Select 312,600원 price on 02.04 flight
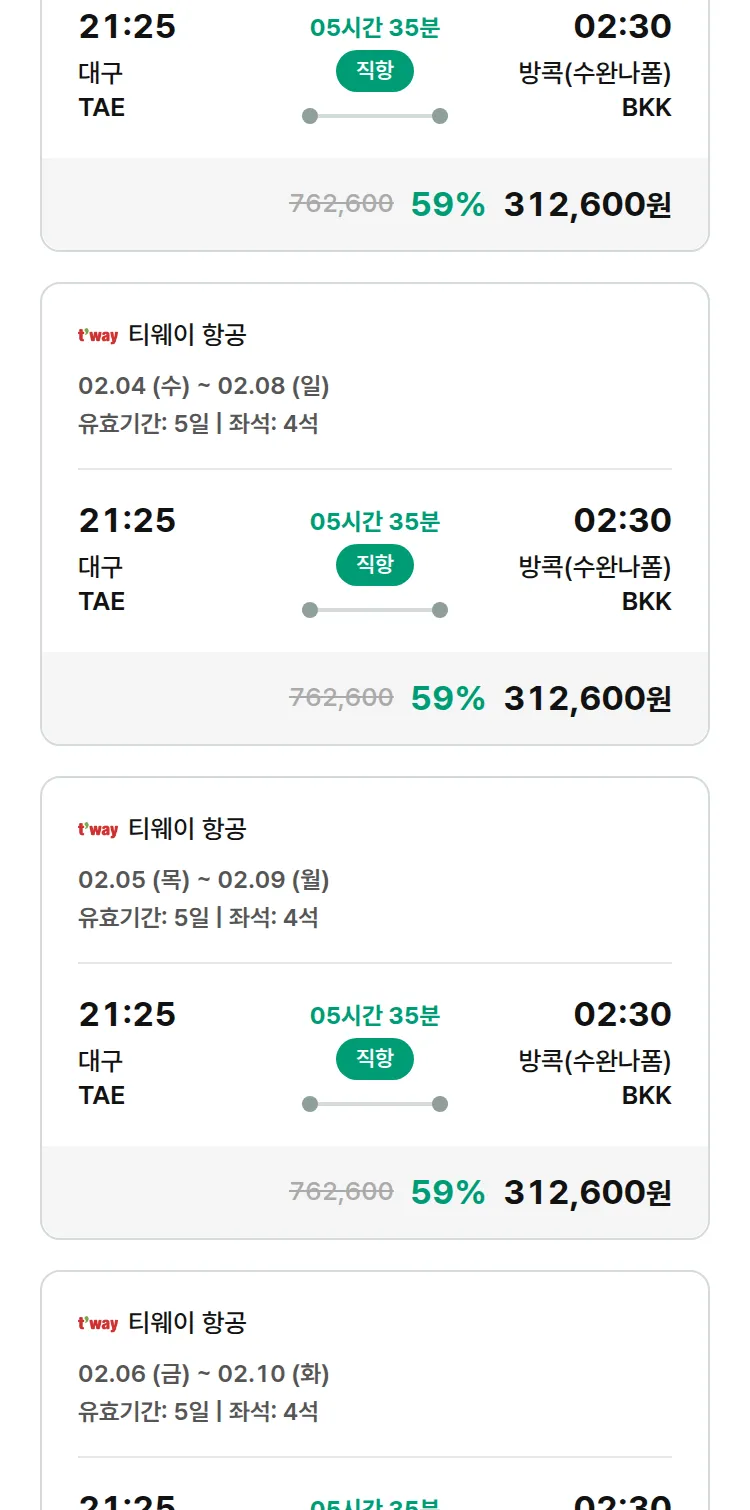 pyautogui.click(x=587, y=698)
